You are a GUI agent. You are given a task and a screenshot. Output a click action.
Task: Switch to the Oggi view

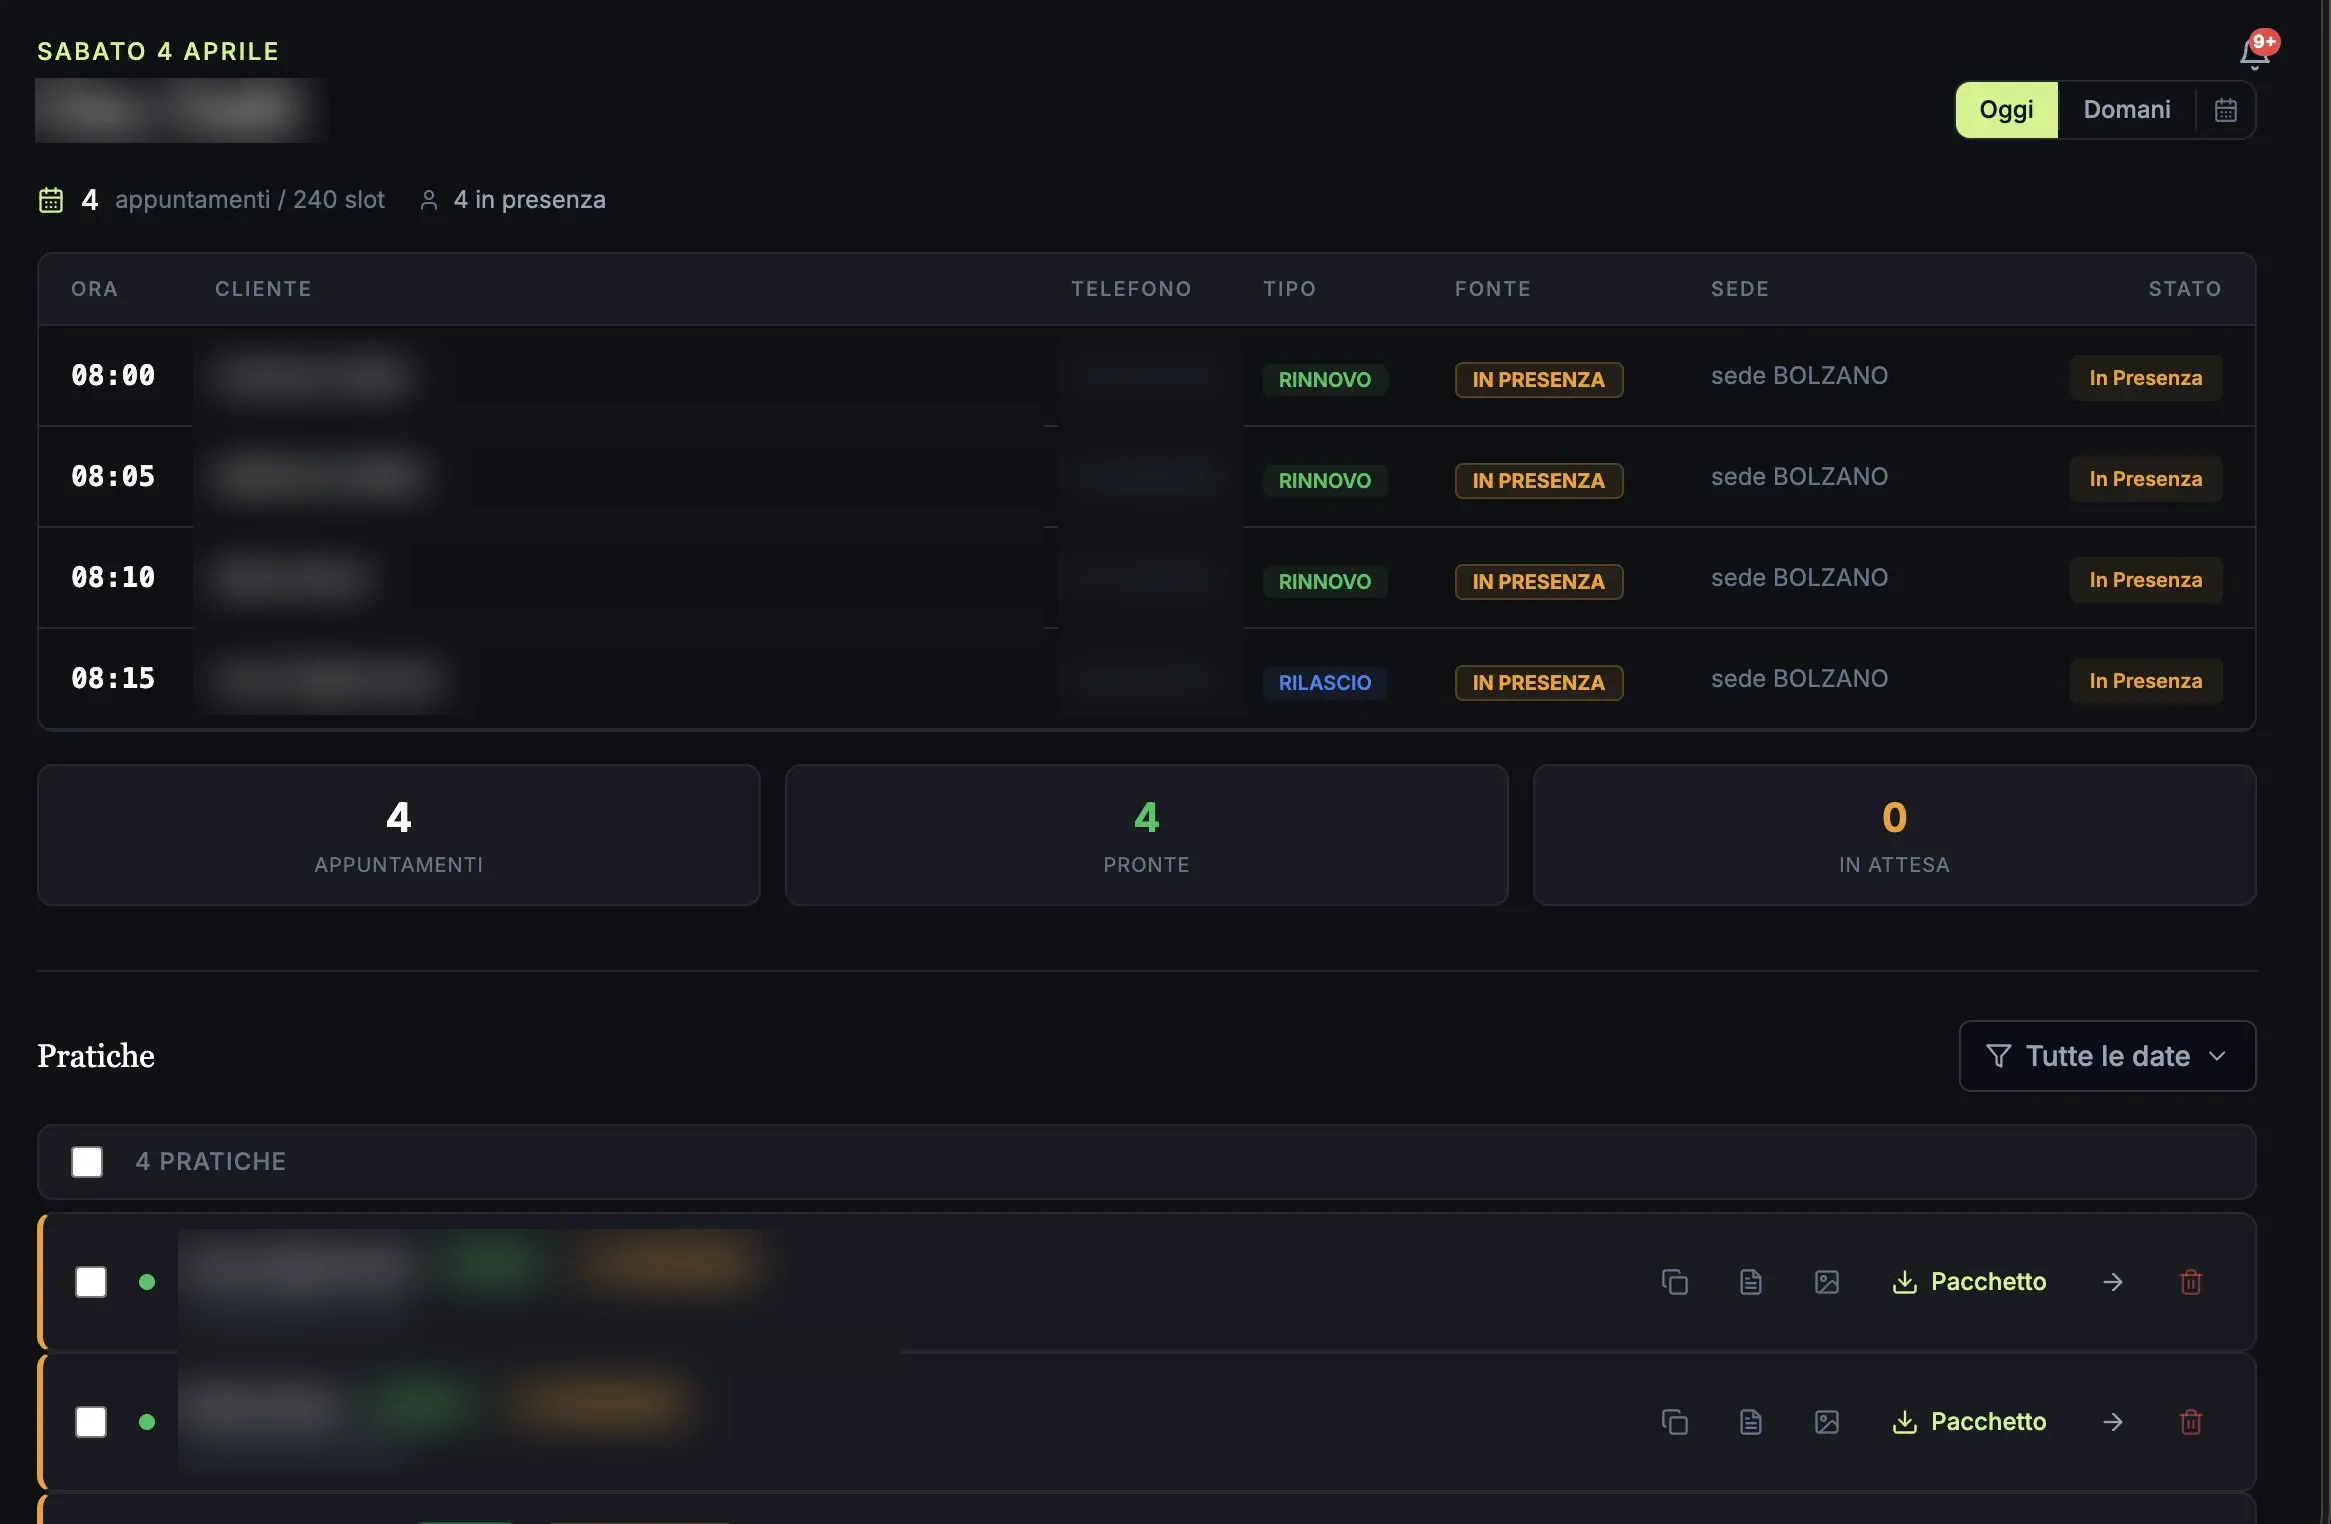(2006, 110)
